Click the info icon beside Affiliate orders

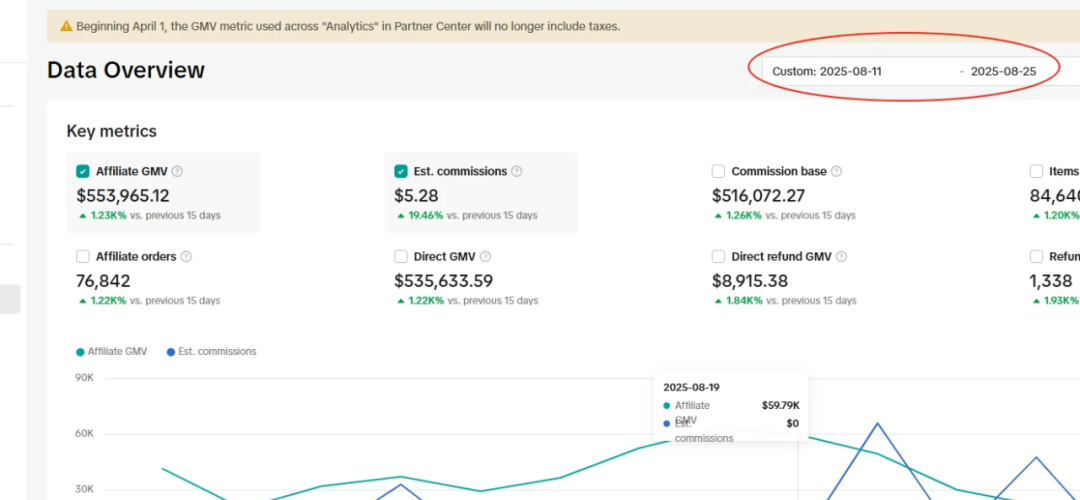click(x=186, y=257)
